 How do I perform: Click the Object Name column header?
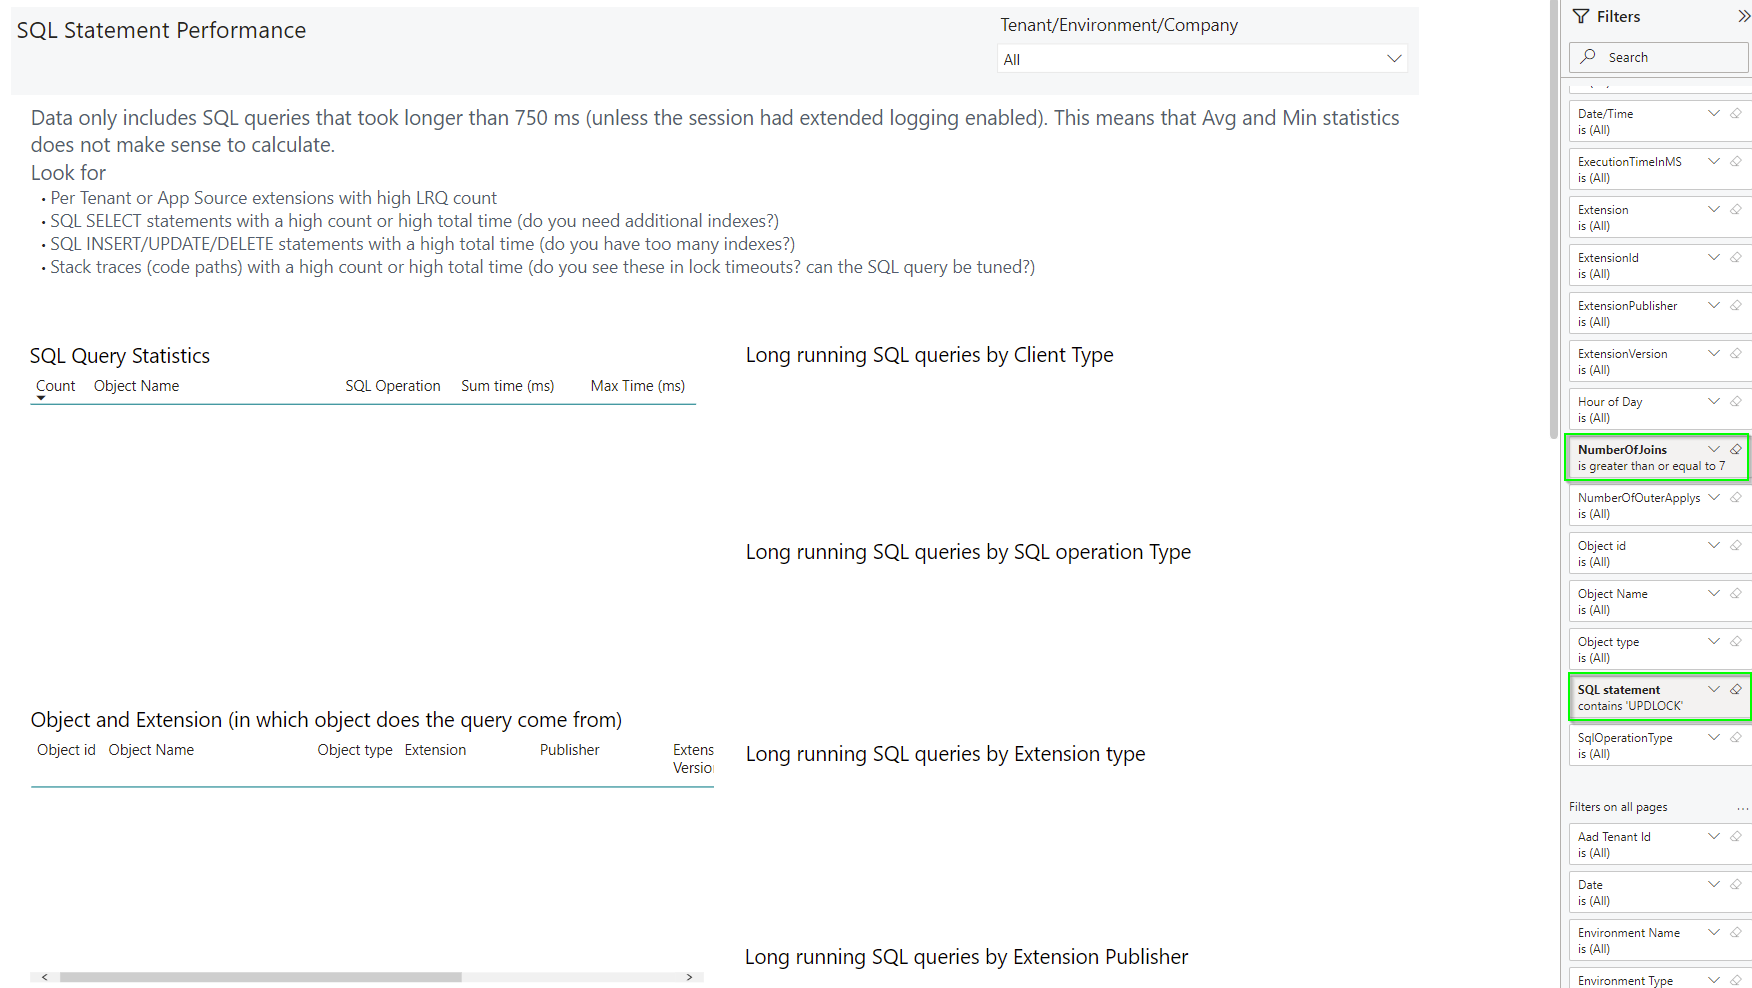pos(136,385)
